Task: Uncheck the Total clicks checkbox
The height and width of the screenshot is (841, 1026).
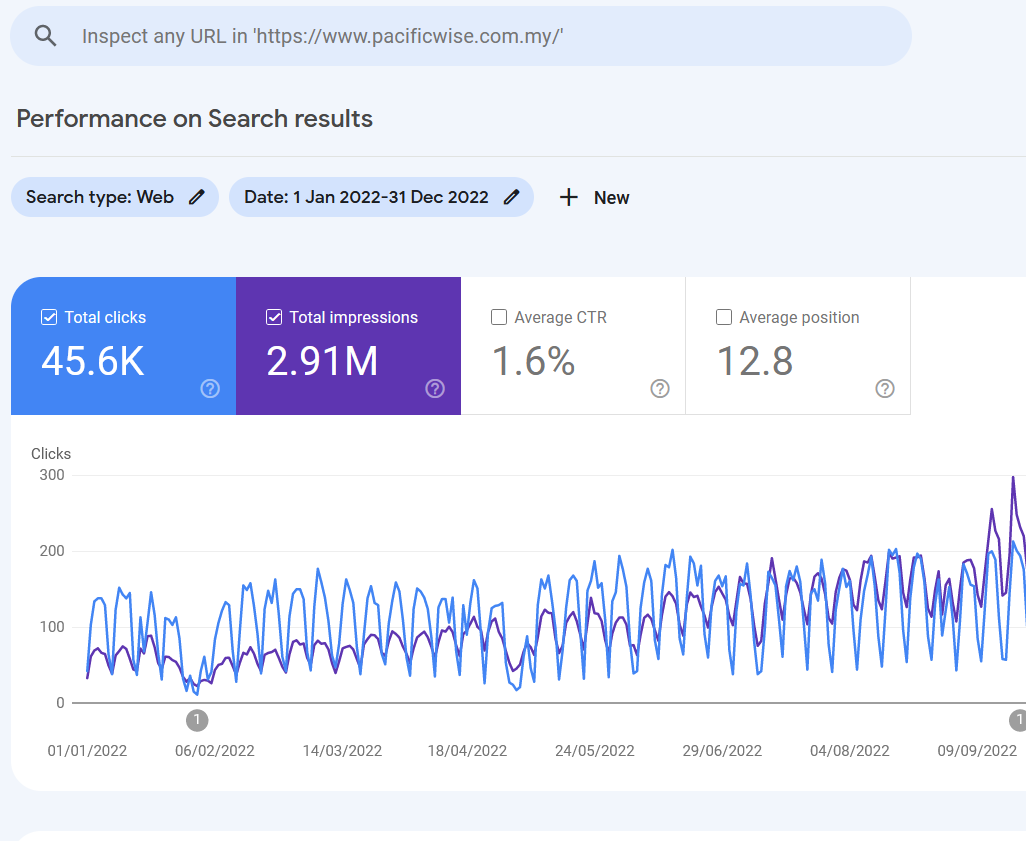Action: click(49, 317)
